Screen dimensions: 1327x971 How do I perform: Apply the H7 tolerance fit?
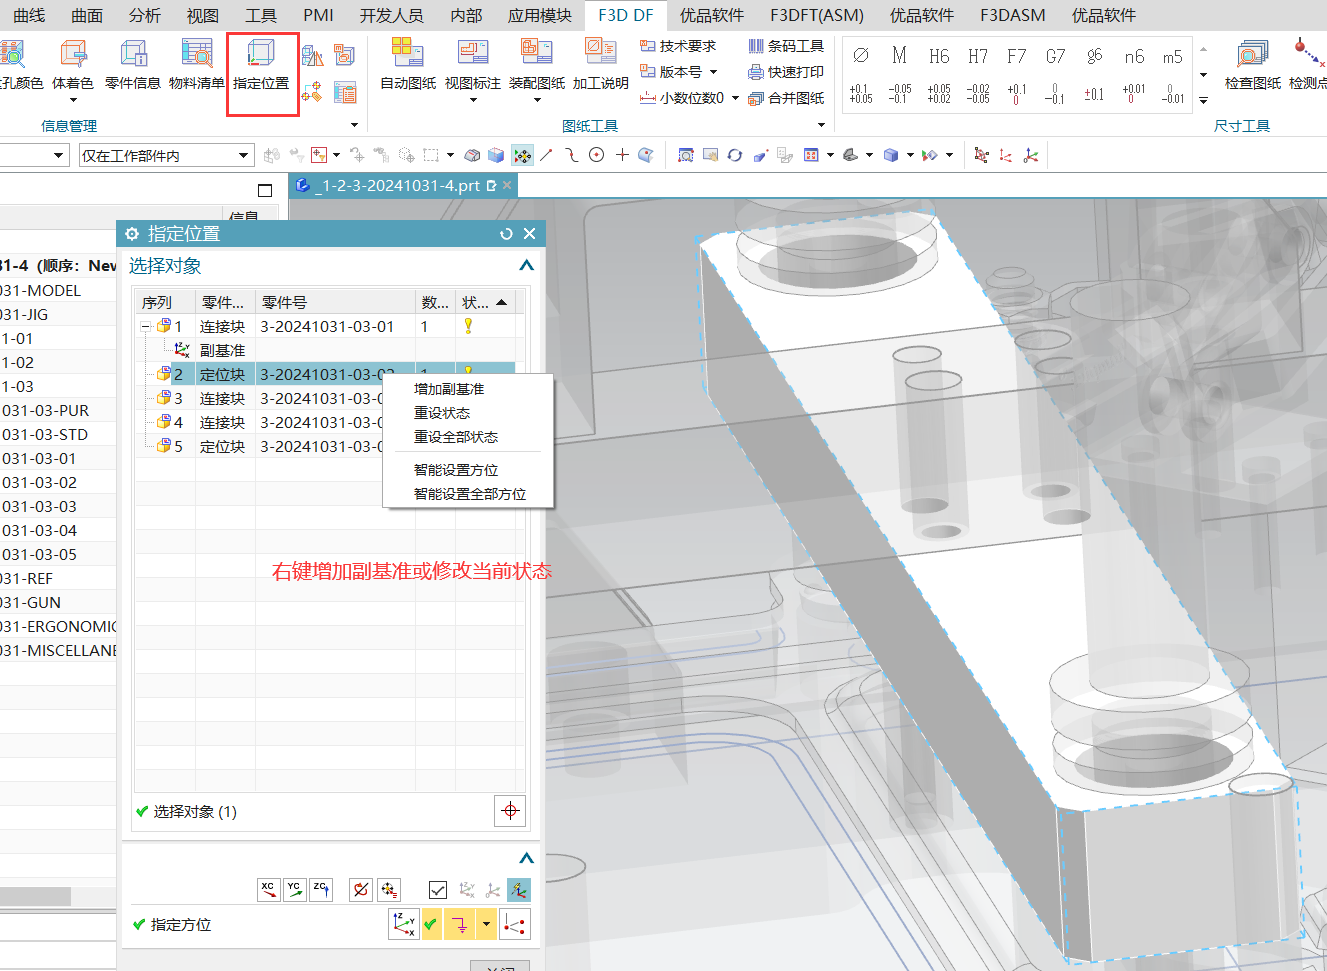click(x=978, y=56)
